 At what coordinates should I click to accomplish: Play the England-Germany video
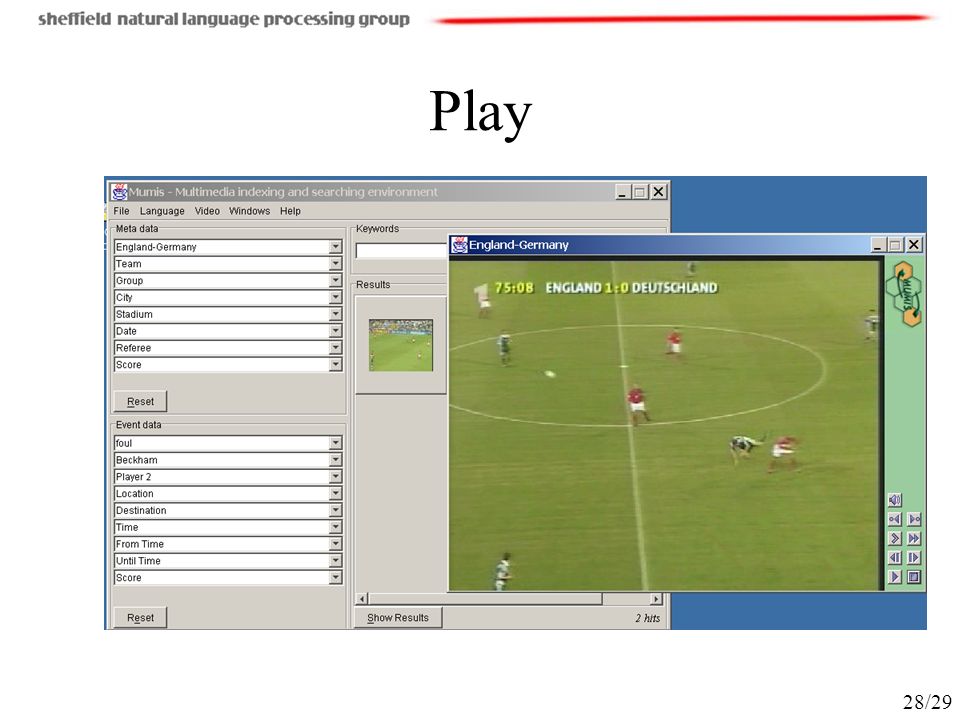(x=894, y=576)
